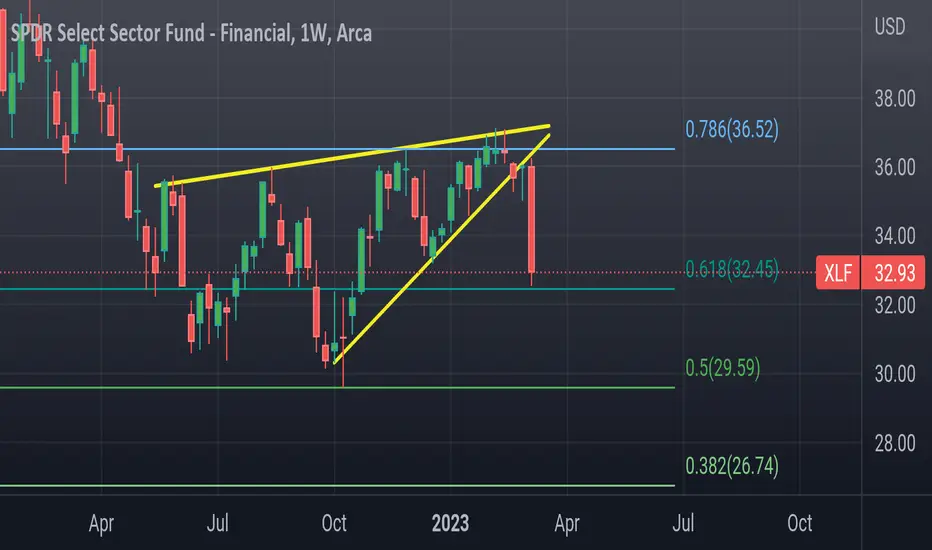The width and height of the screenshot is (932, 550).
Task: Click the chart title 'SPDR Select Sector Fund - Financial'
Action: coord(152,33)
